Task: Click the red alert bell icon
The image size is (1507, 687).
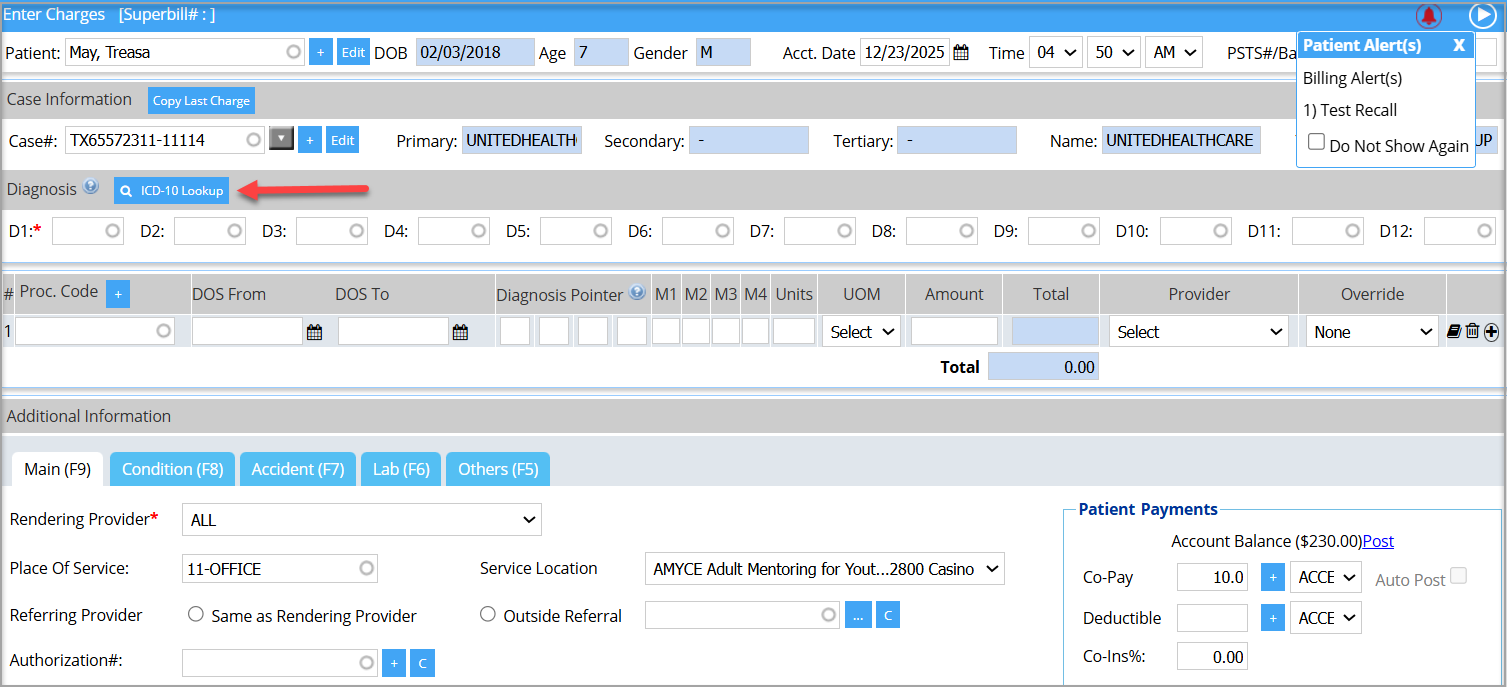Action: pyautogui.click(x=1429, y=16)
